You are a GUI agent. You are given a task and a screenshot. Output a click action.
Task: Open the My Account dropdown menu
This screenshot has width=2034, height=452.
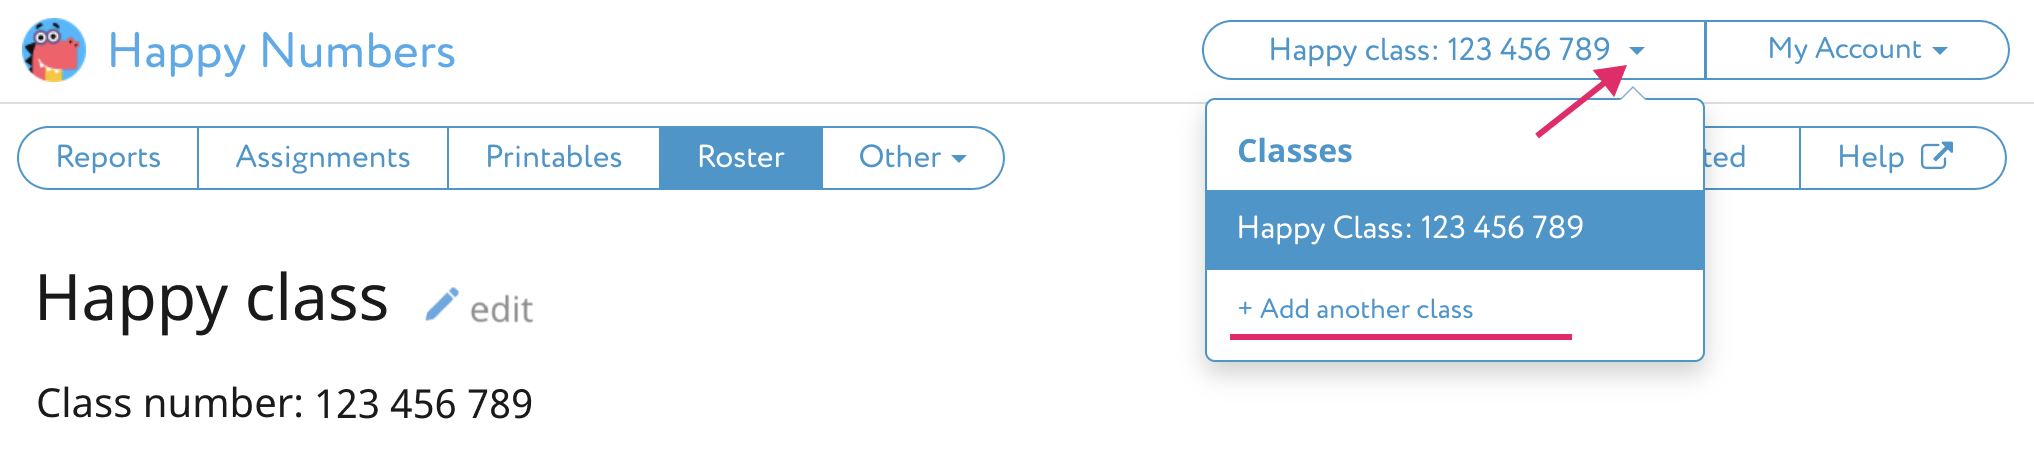coord(1856,50)
